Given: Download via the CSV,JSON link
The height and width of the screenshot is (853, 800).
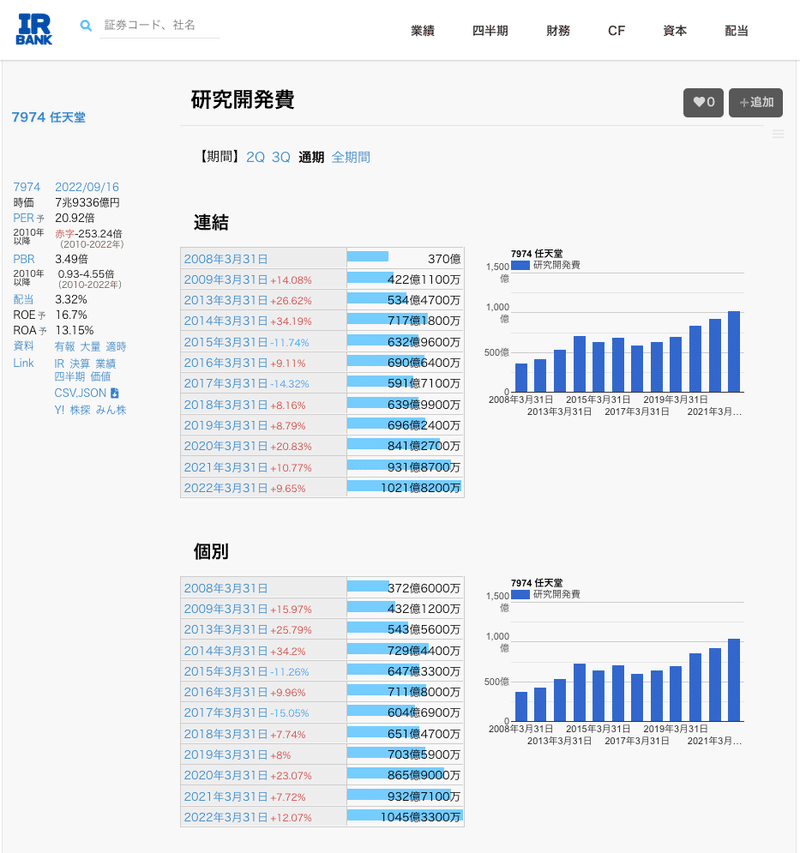Looking at the screenshot, I should pyautogui.click(x=80, y=393).
